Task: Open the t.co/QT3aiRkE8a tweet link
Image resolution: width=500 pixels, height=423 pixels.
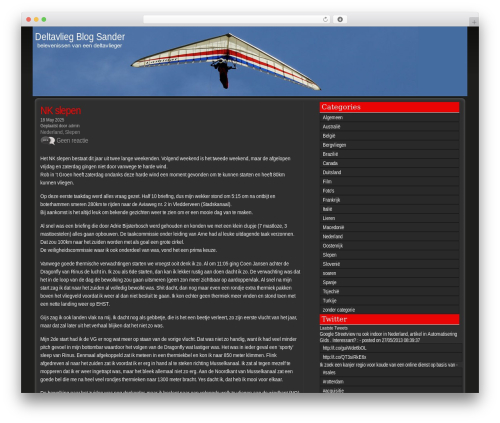Action: (345, 357)
